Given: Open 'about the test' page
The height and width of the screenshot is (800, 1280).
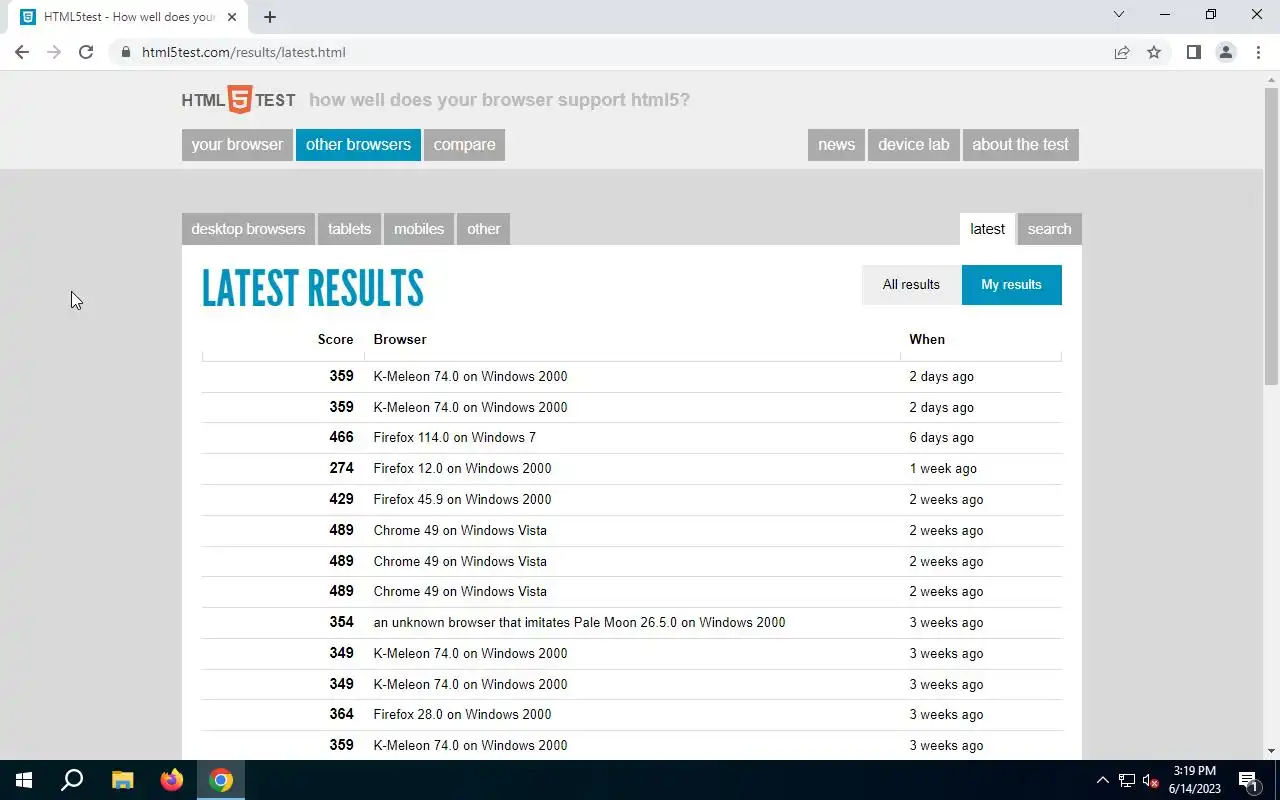Looking at the screenshot, I should (1020, 144).
